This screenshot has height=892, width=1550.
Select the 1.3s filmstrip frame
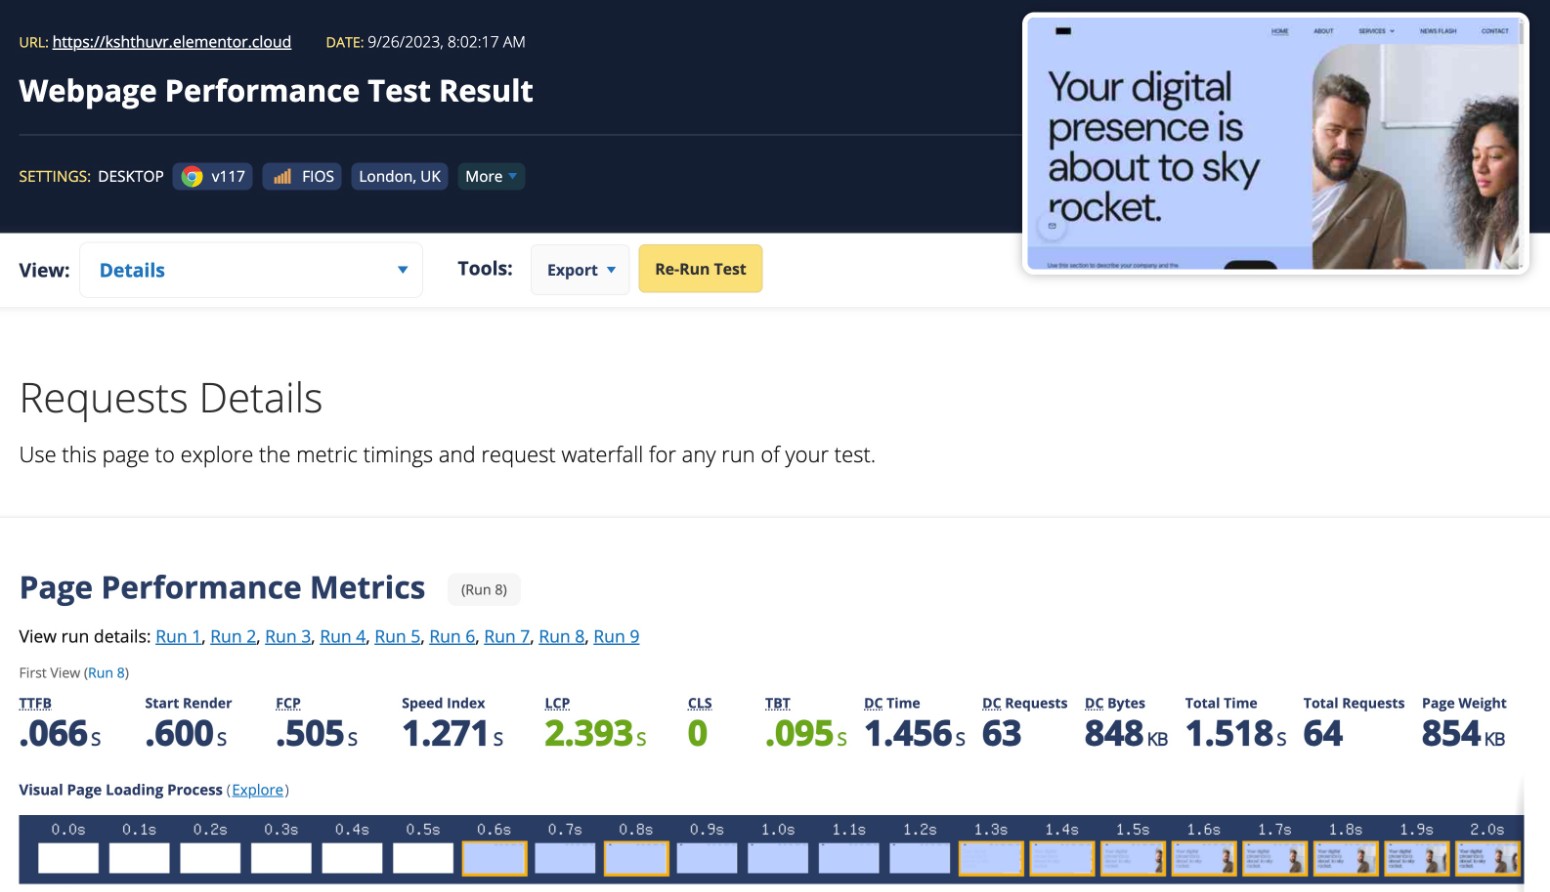click(x=991, y=858)
